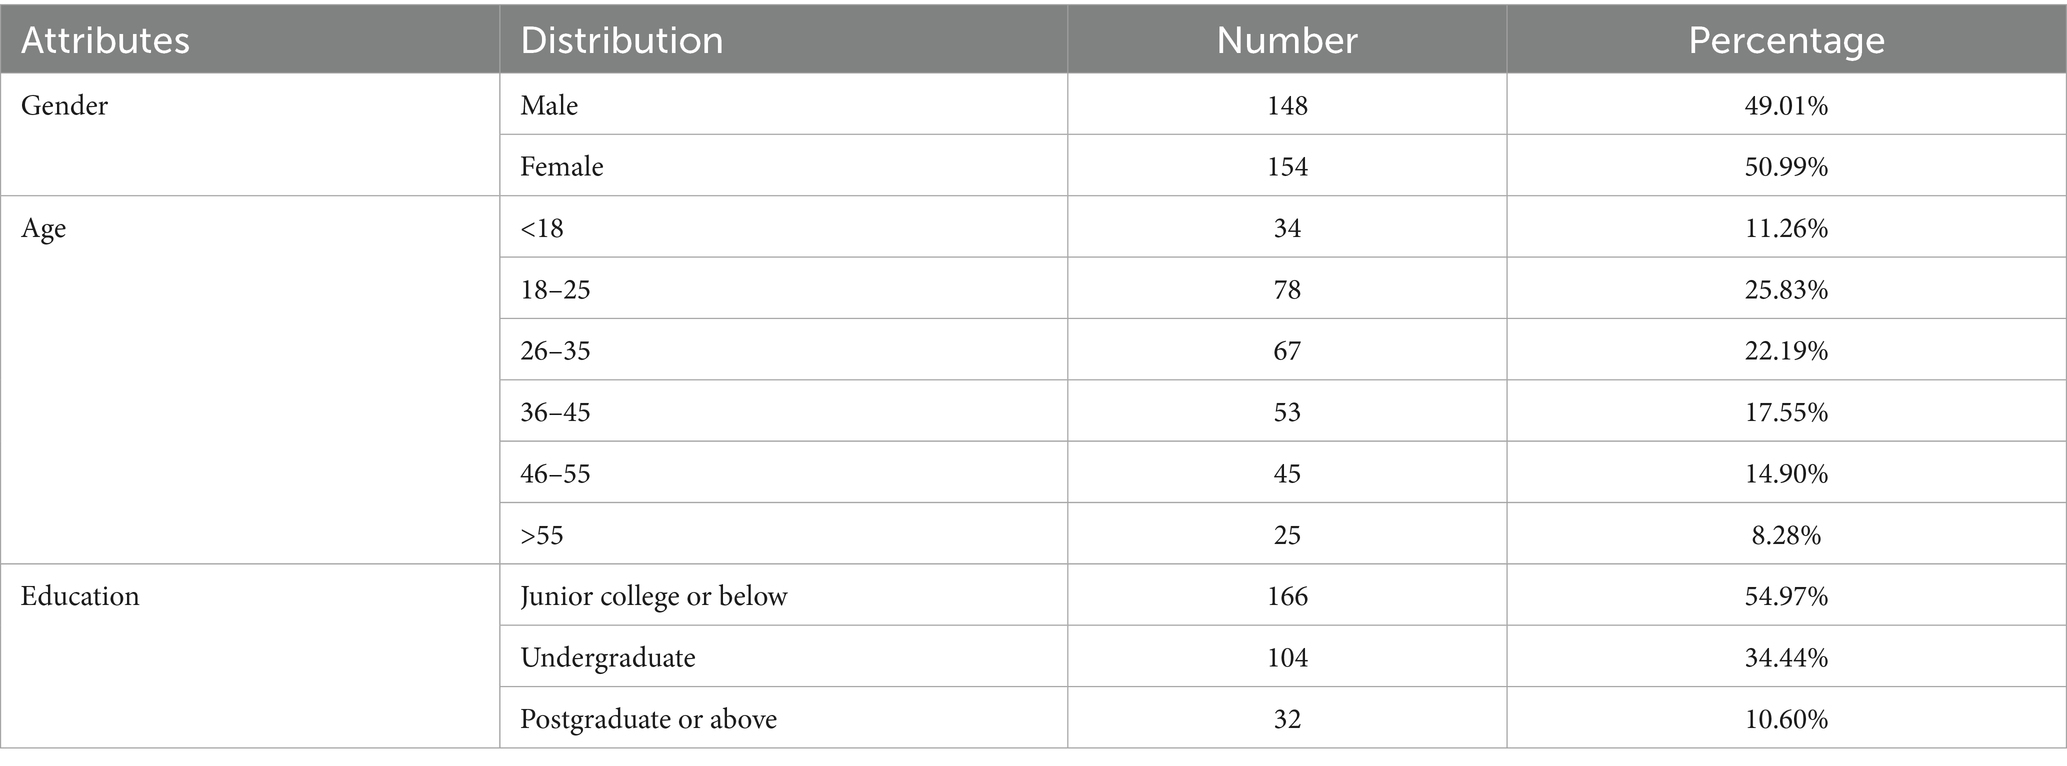Click the Education attribute cell
The image size is (2067, 766).
tap(80, 596)
